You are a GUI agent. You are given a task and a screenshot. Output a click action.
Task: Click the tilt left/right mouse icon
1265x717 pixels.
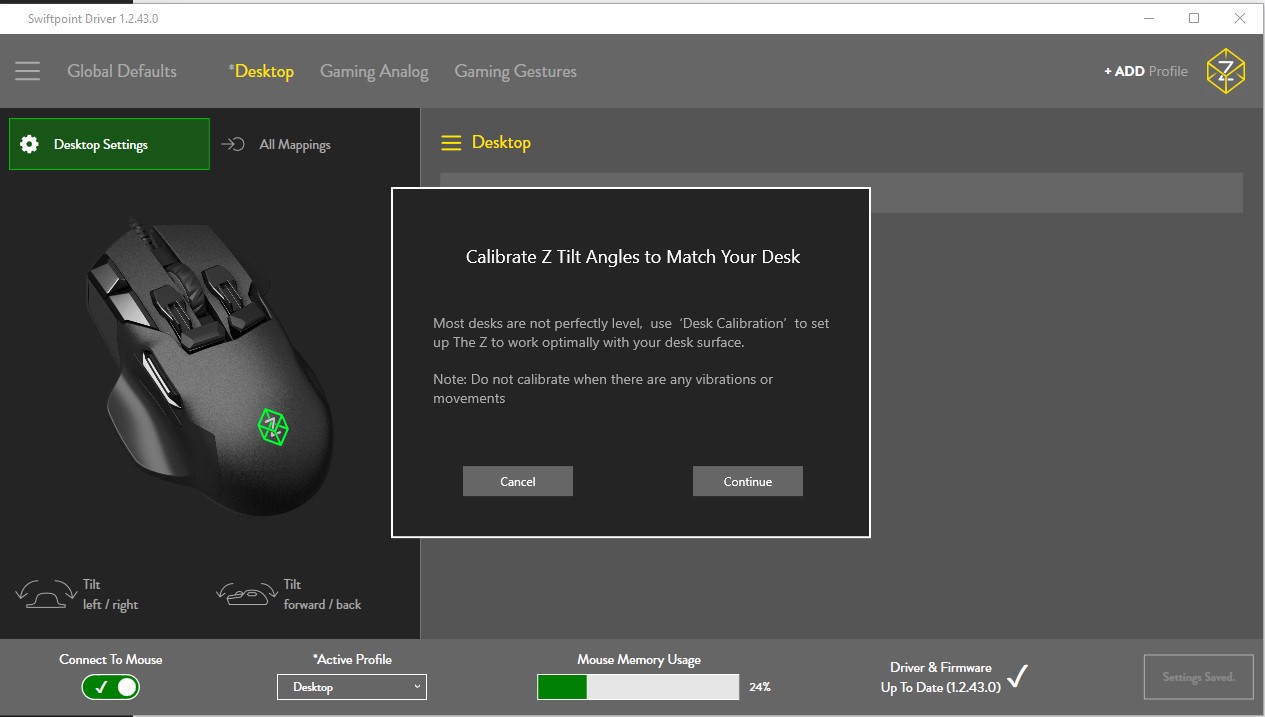pos(46,594)
